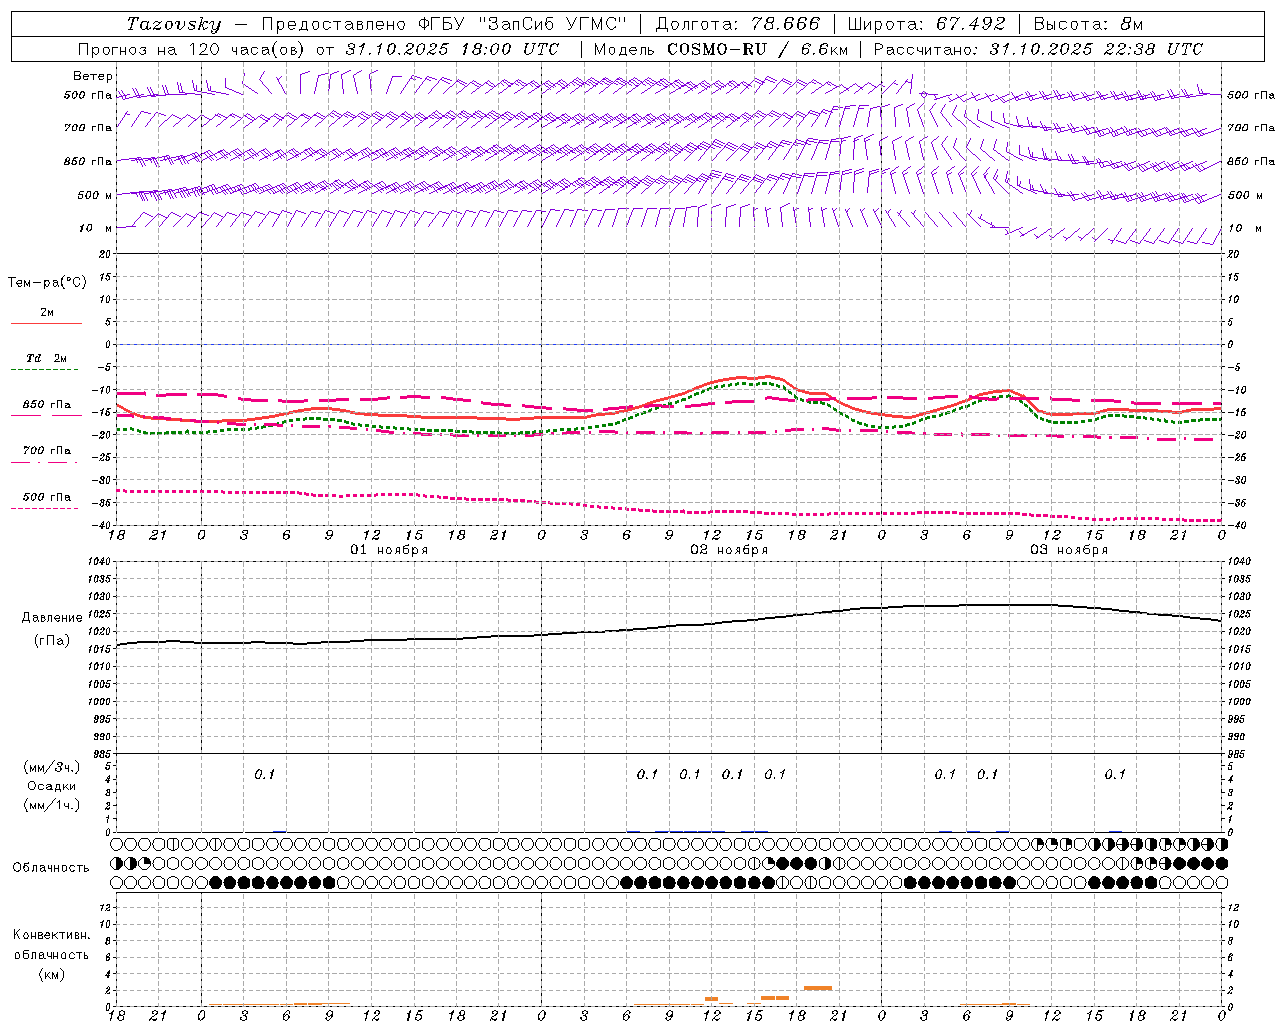Click the 500 м wind level label at left
Screen dimensions: 1280x1024
click(x=95, y=195)
